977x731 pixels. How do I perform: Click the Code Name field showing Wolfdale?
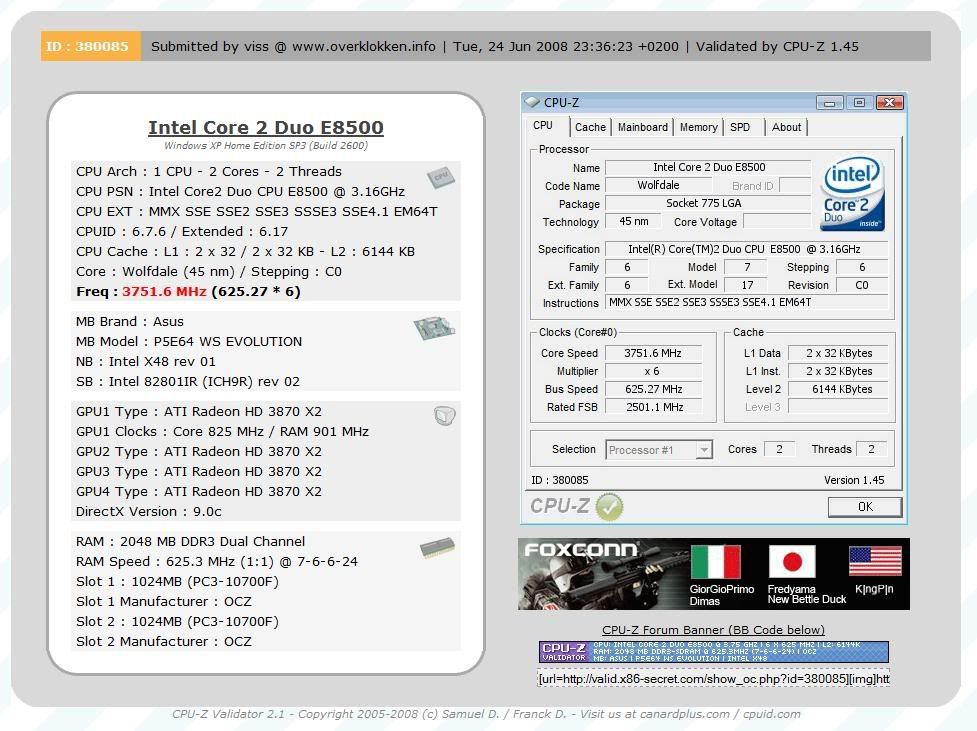[x=658, y=185]
